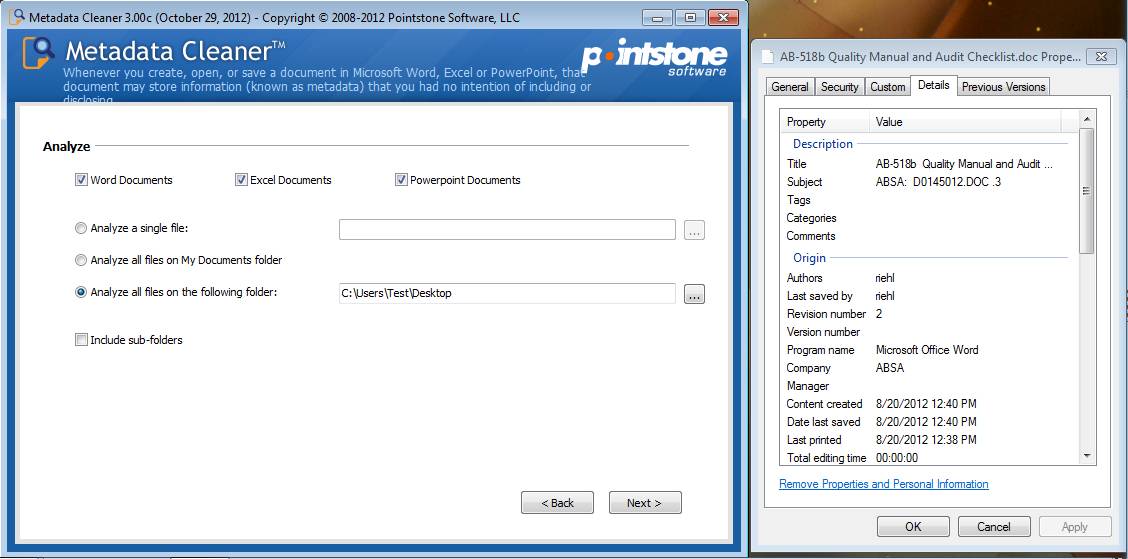Click the Last saved by value riehl

885,296
